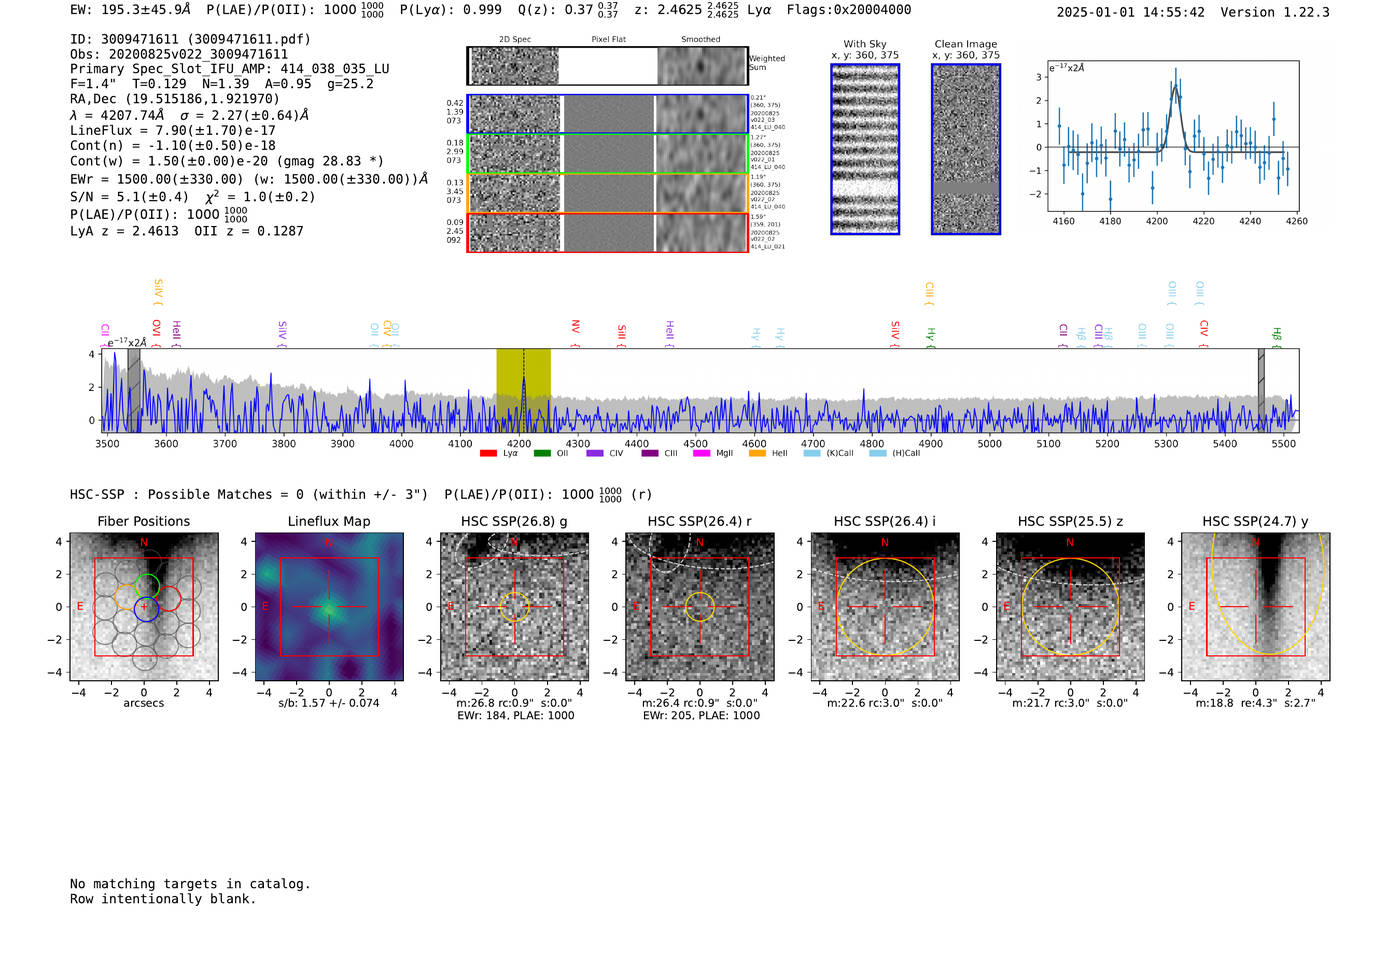Click the purple CIV legend swatch

pyautogui.click(x=595, y=453)
